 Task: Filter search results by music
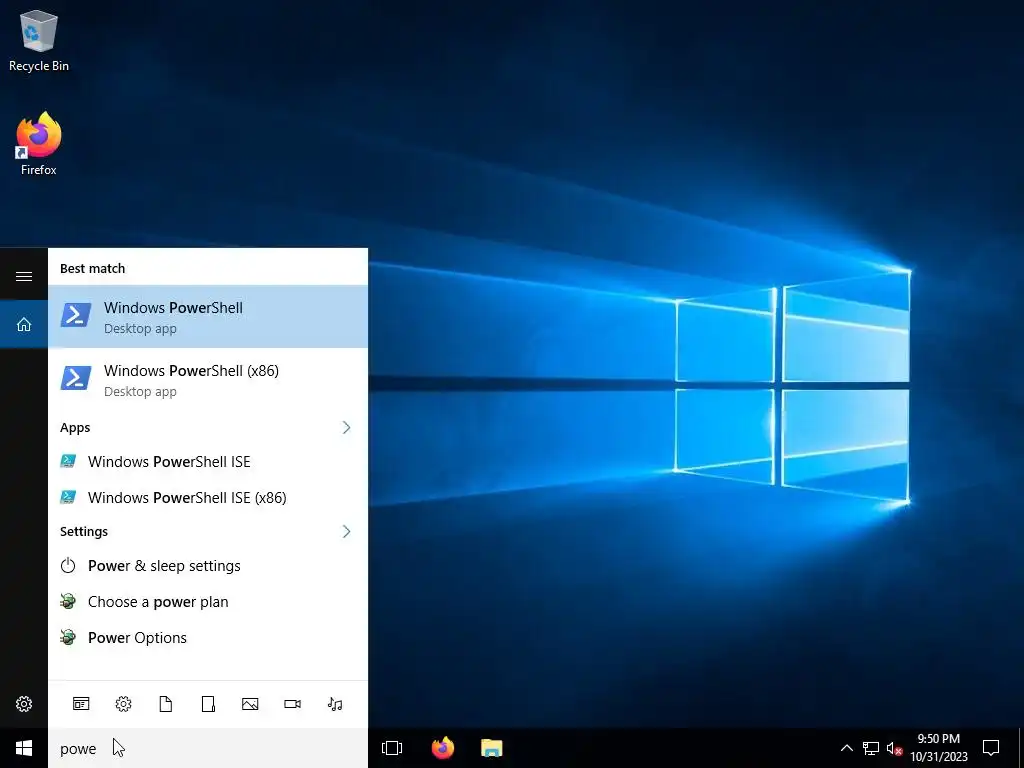(x=335, y=704)
